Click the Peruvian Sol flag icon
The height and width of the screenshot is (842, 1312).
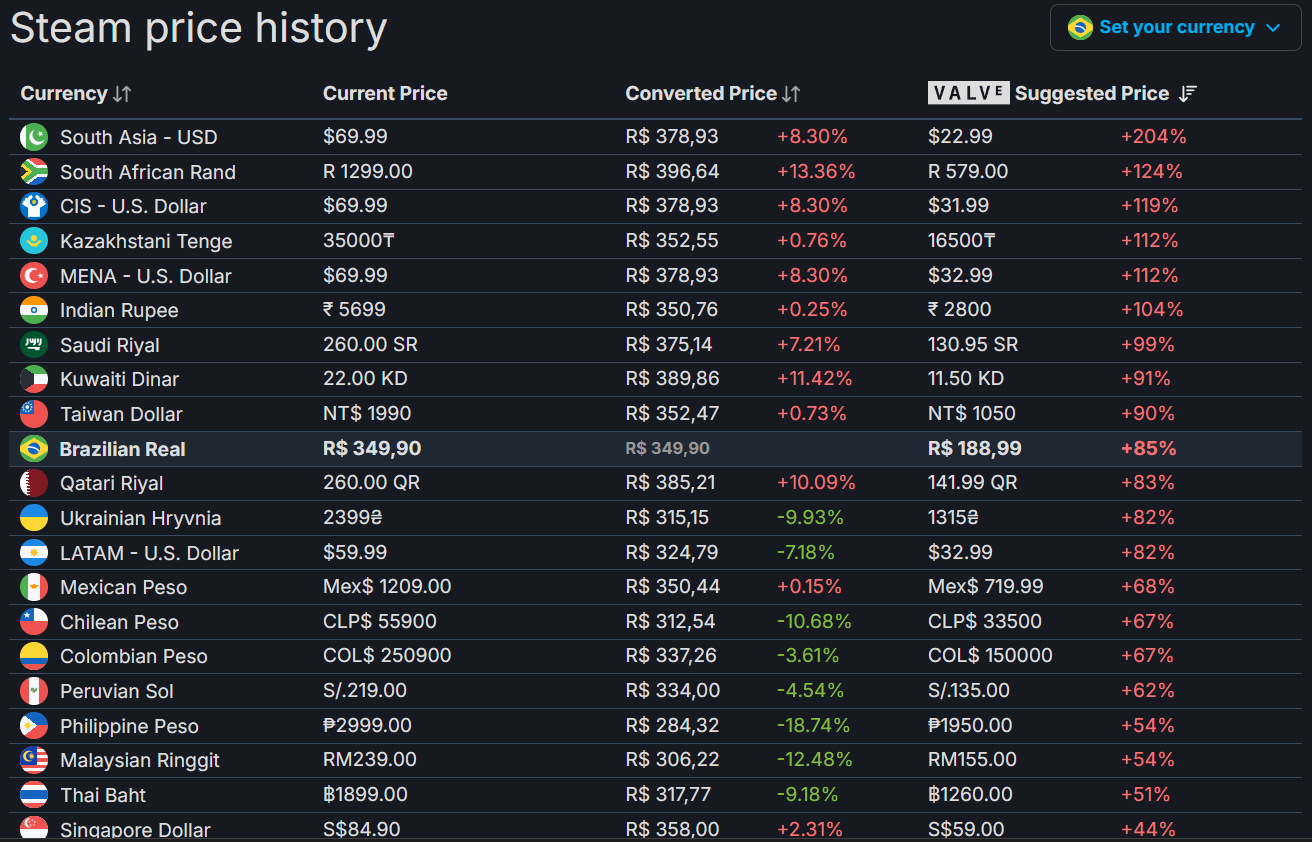click(x=34, y=691)
